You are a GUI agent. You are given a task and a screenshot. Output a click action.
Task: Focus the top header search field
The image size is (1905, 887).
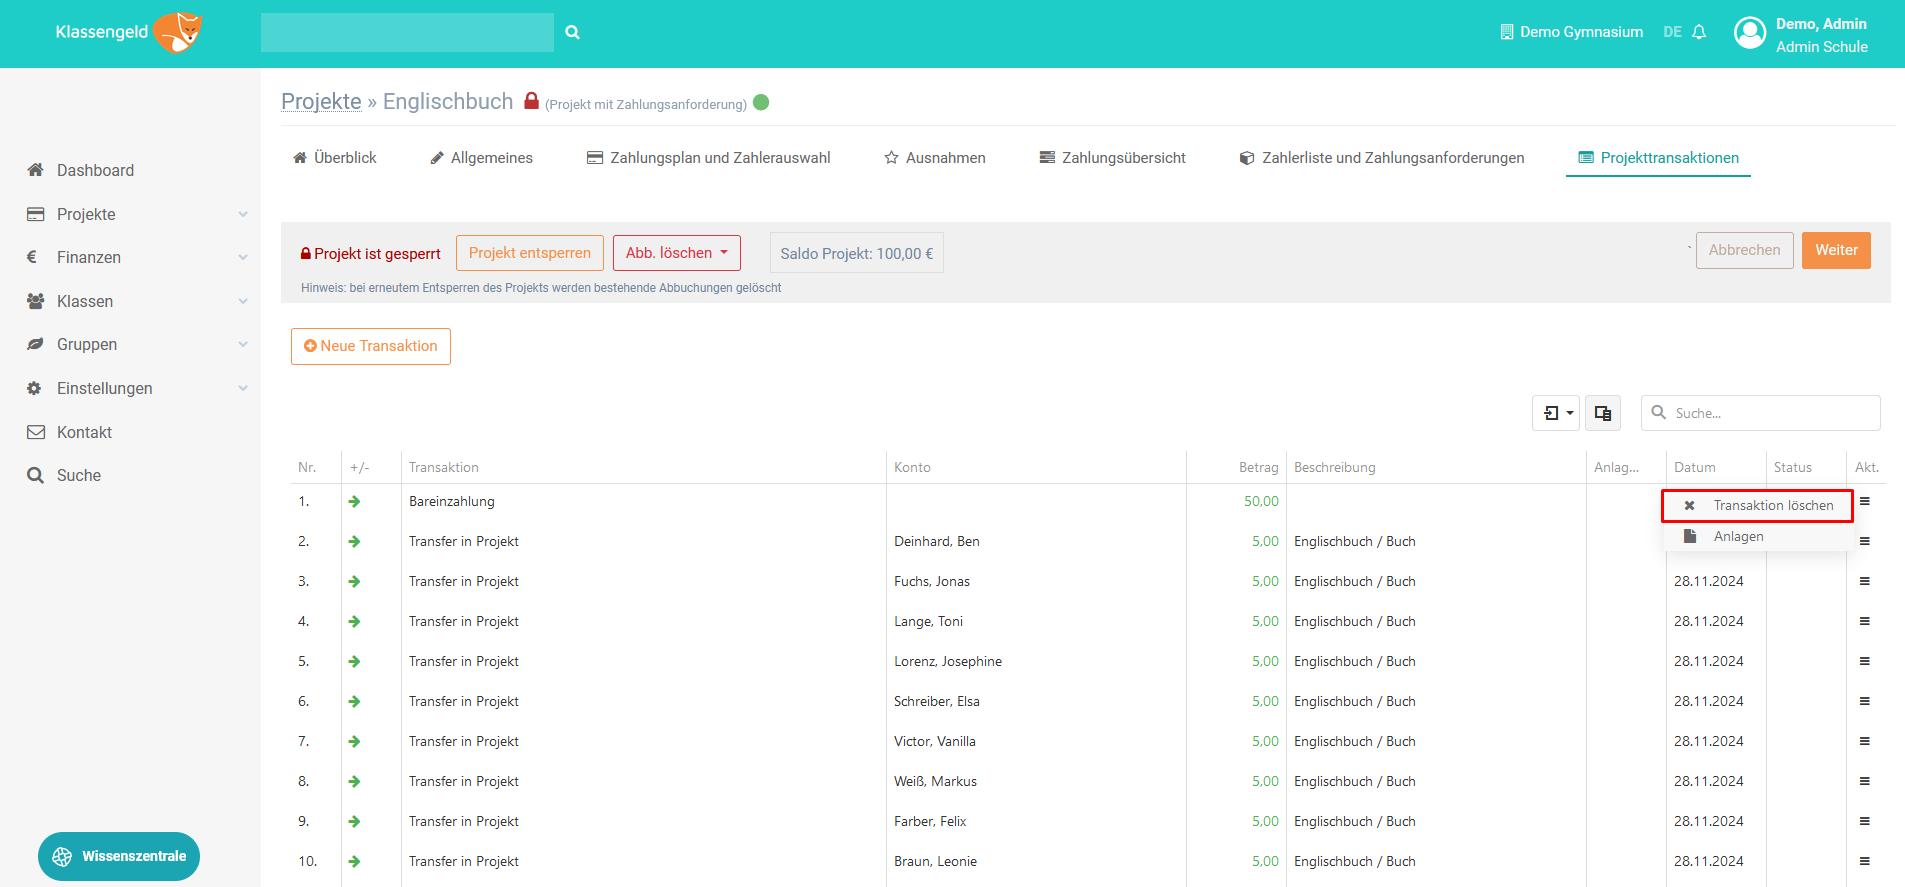coord(407,32)
